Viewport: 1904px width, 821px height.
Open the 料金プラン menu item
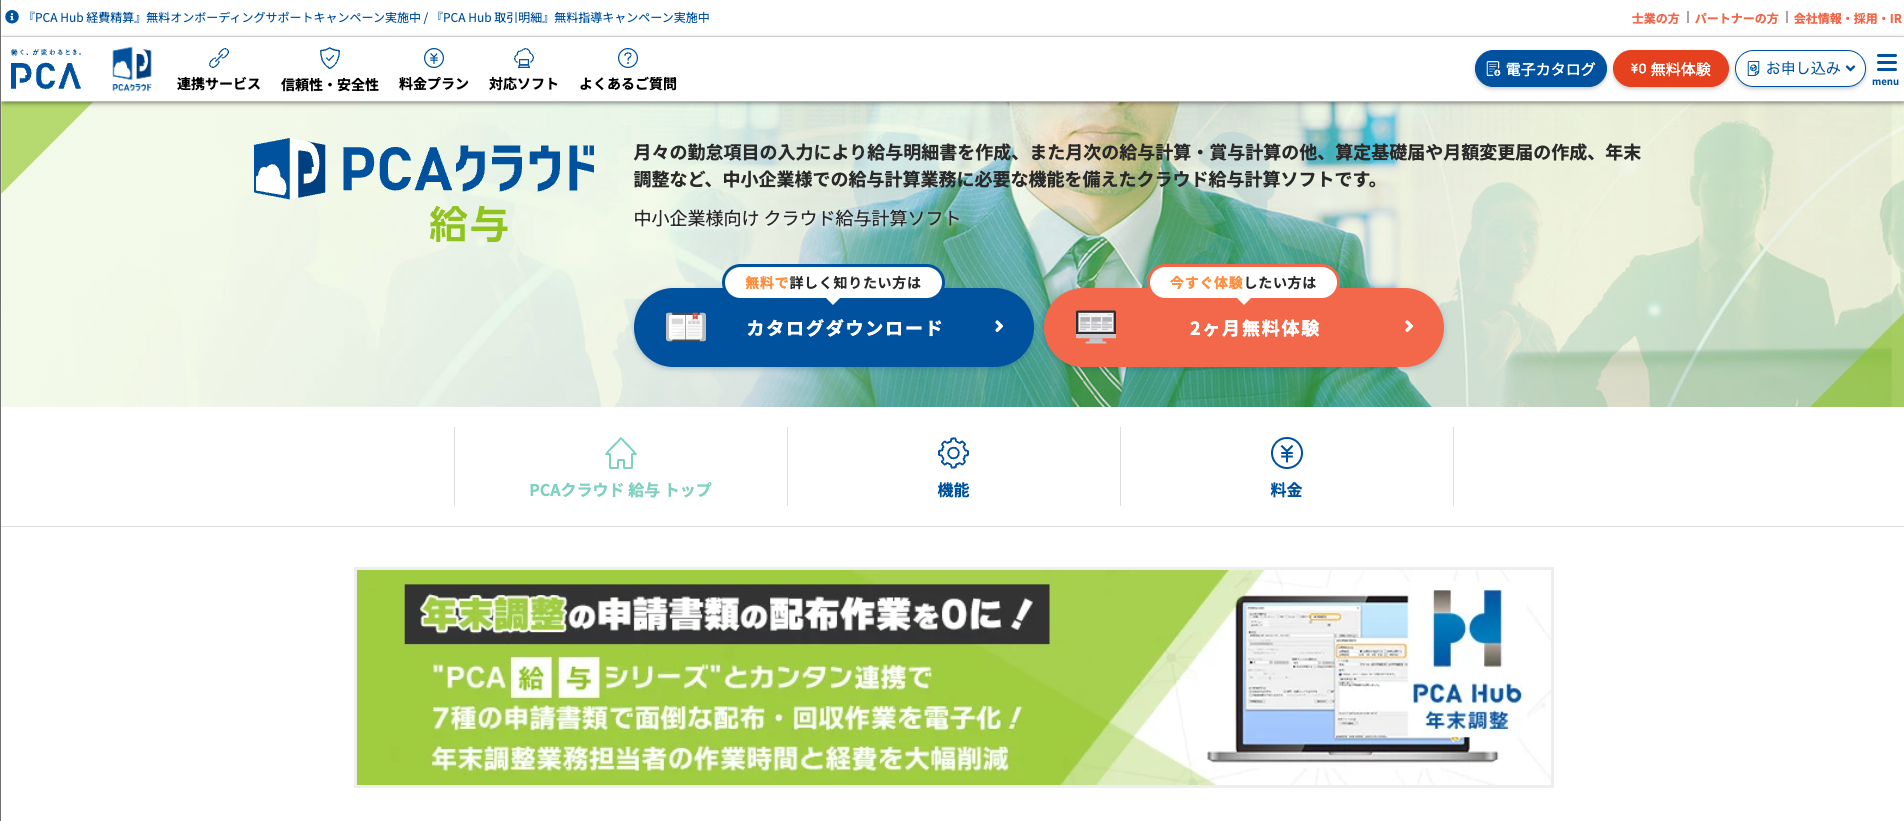(x=434, y=70)
